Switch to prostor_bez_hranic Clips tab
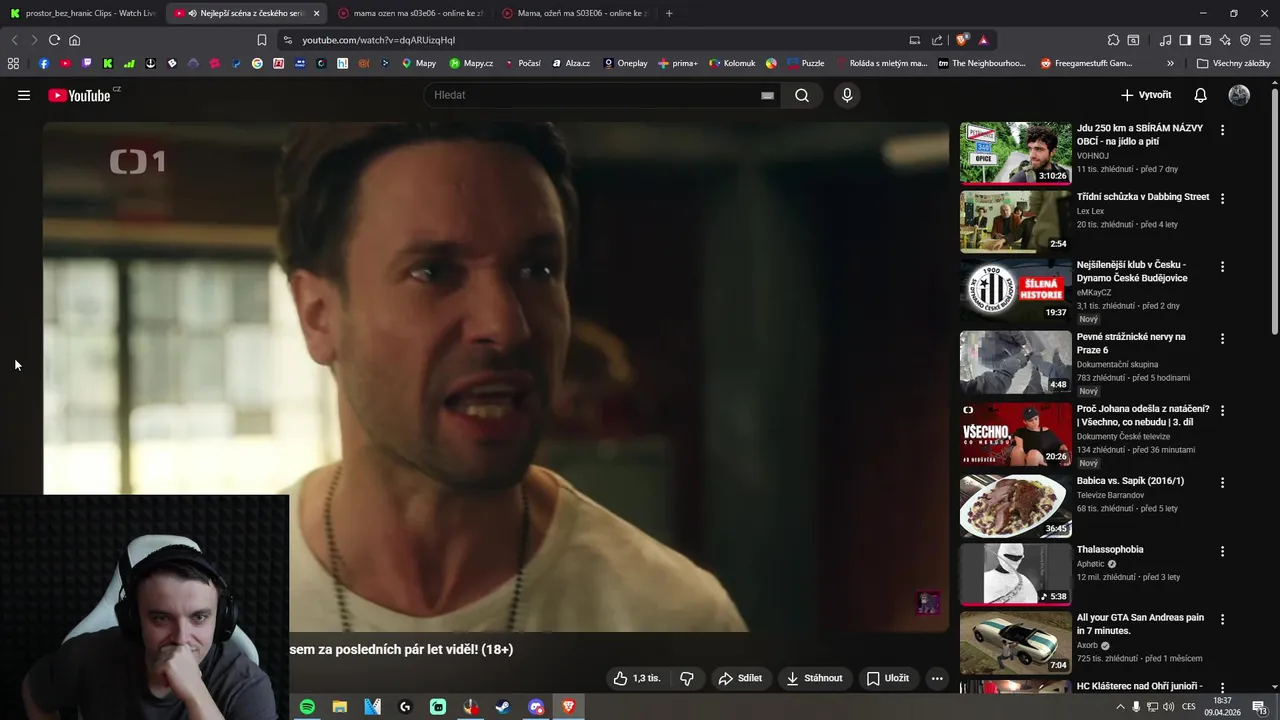 click(x=84, y=13)
